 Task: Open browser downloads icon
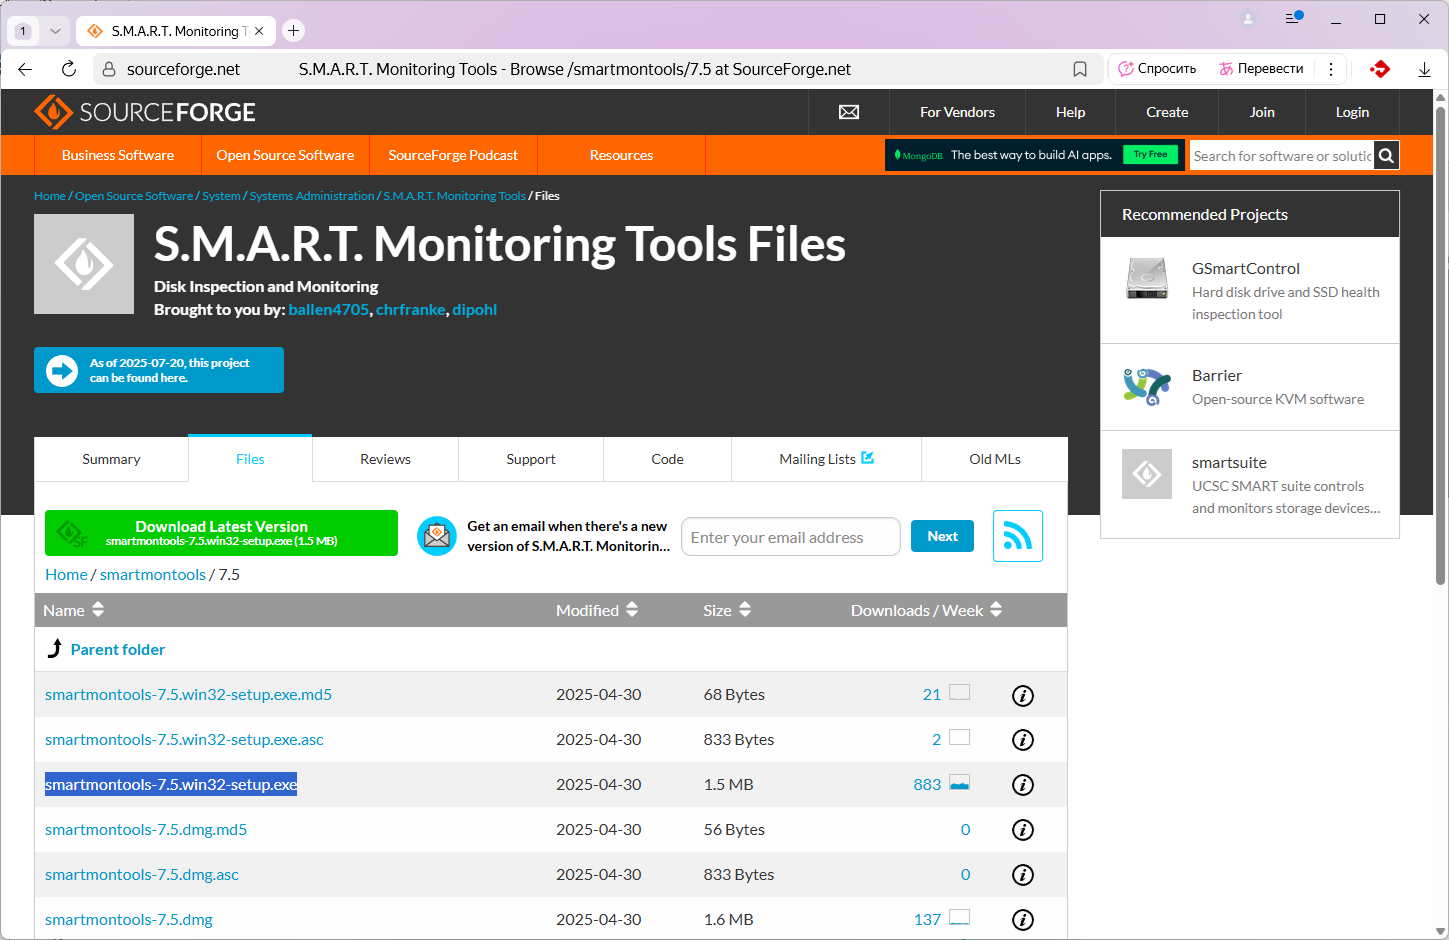(1424, 69)
